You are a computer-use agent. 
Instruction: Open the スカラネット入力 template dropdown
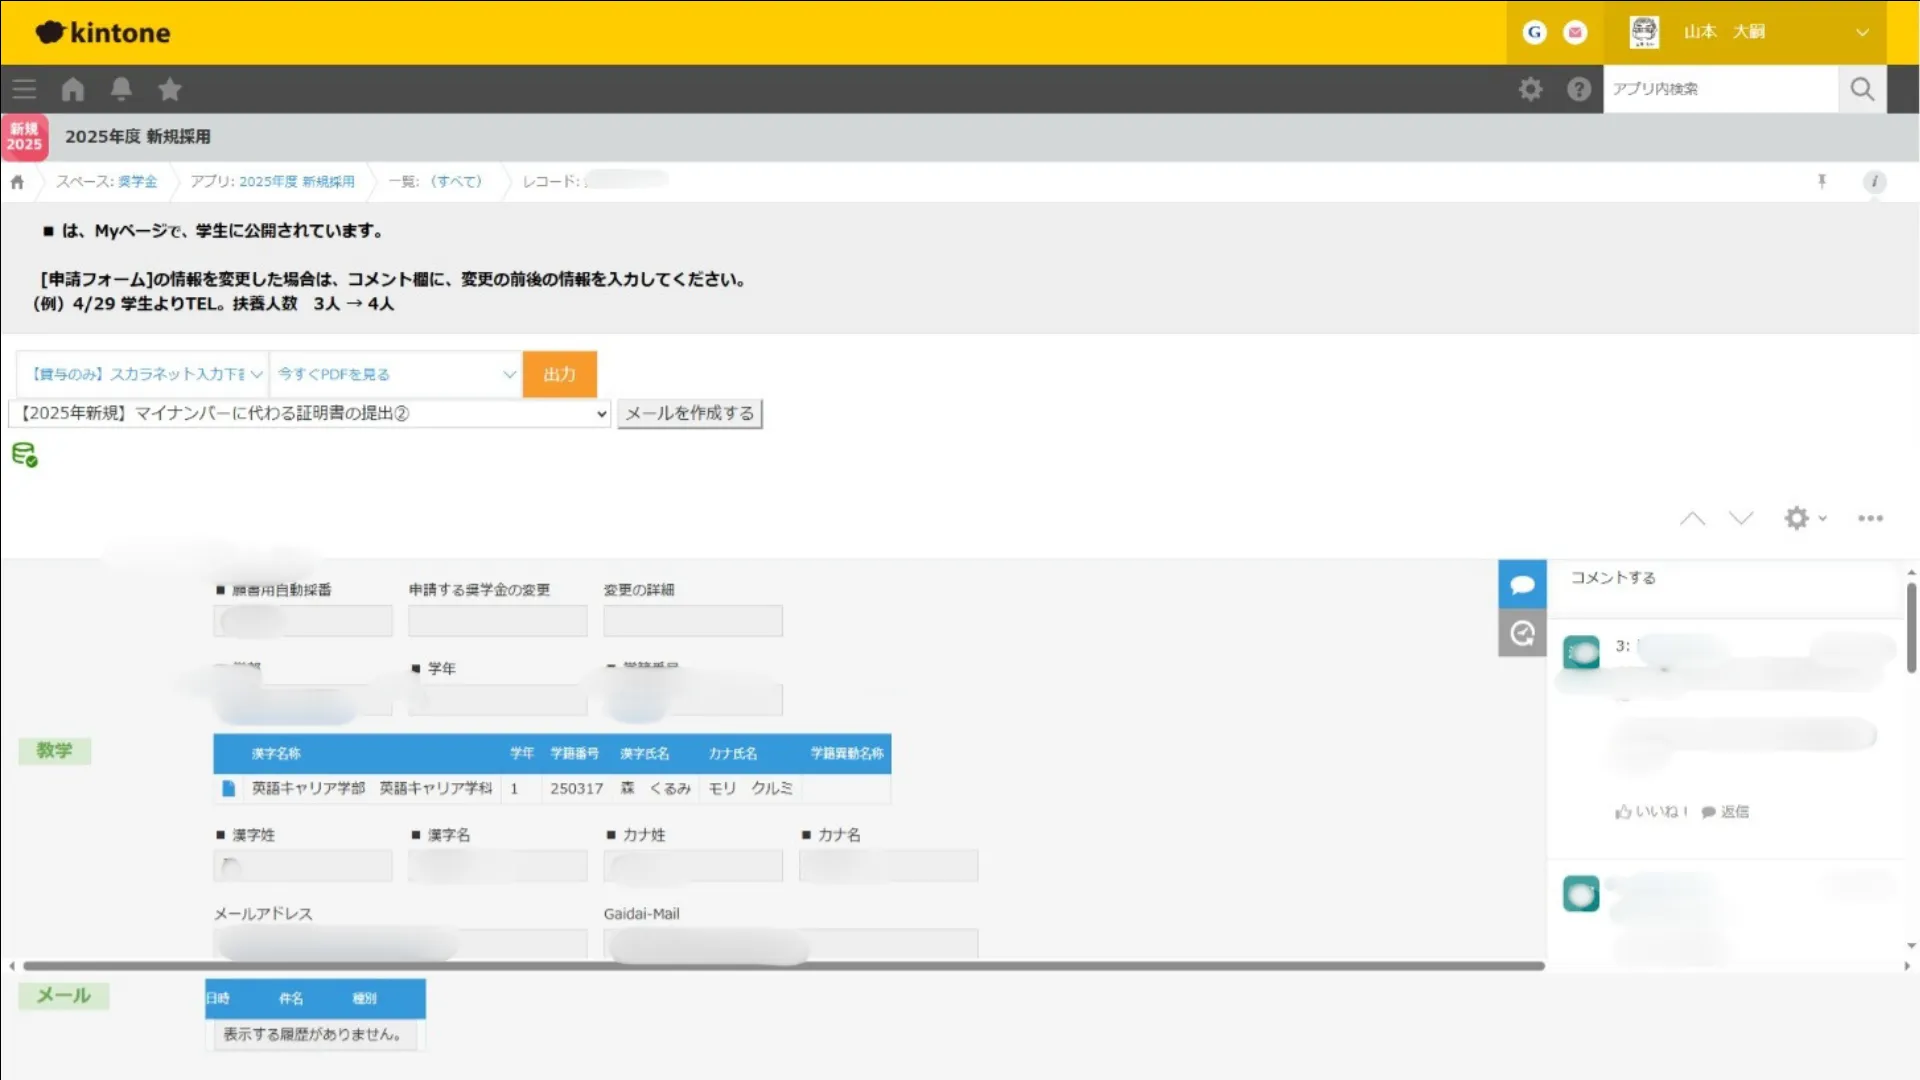[x=142, y=374]
